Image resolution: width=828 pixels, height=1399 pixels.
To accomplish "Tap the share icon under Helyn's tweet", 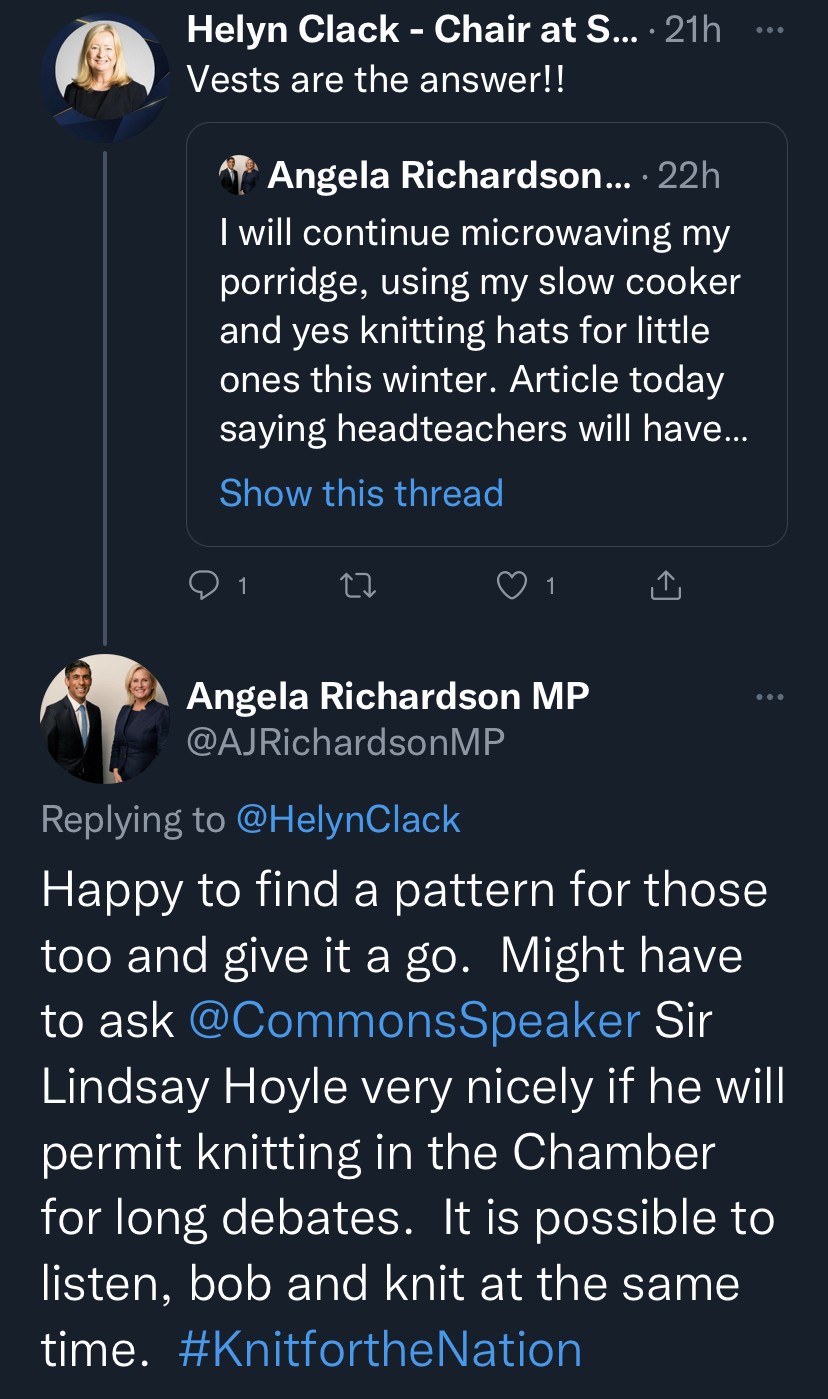I will pos(665,587).
